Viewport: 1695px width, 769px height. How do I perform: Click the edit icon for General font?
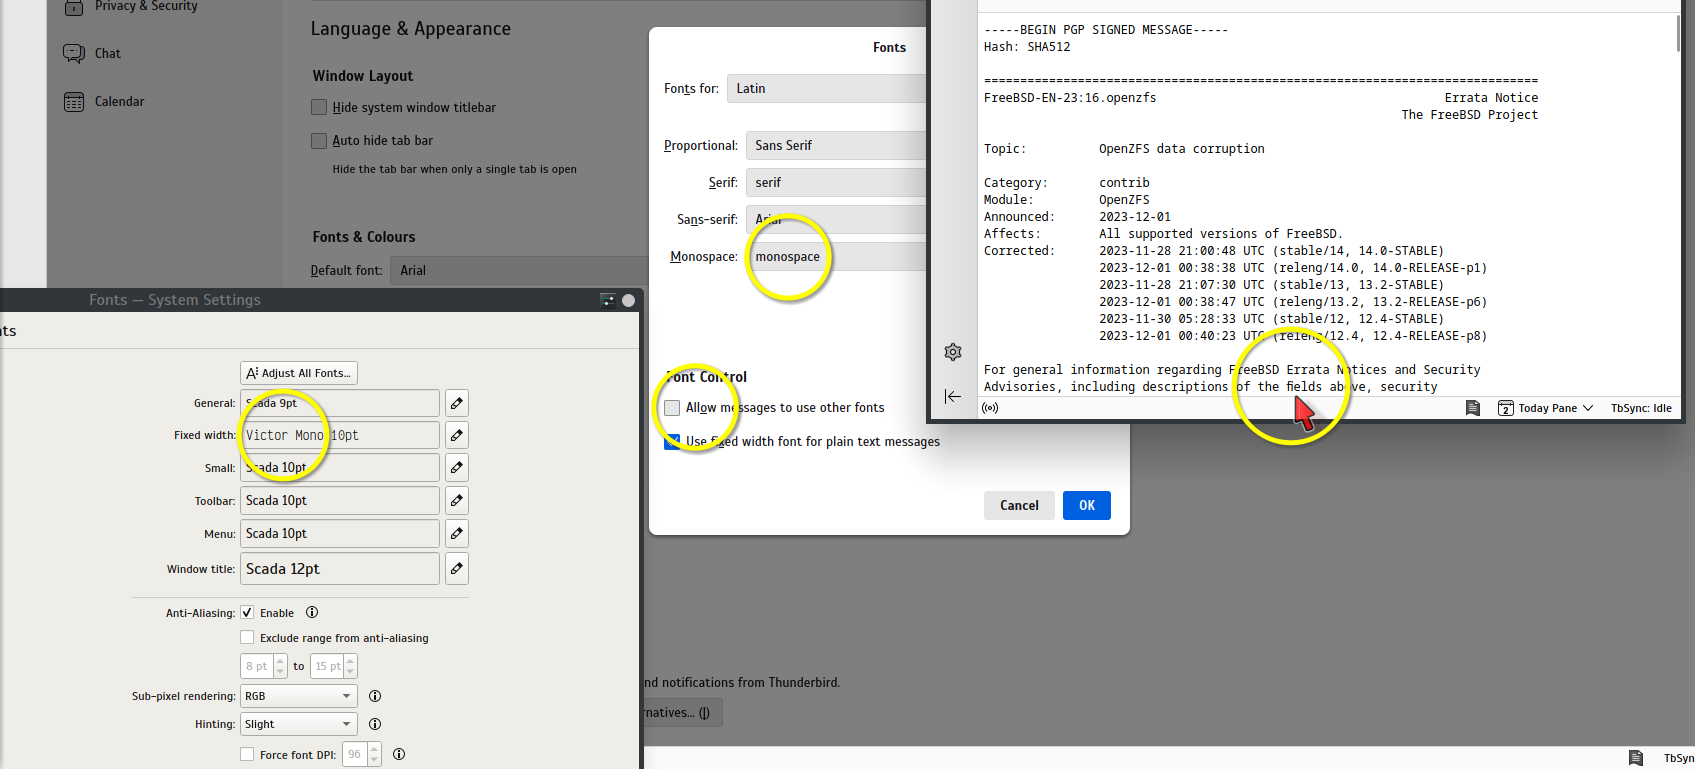pyautogui.click(x=456, y=403)
